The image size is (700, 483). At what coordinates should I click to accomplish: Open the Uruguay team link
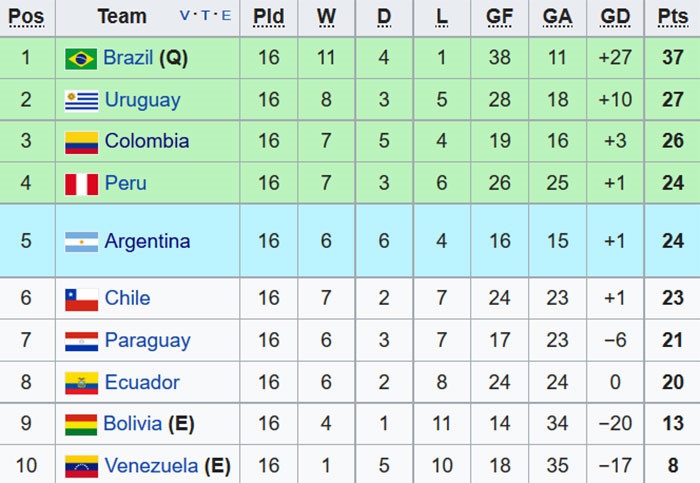pyautogui.click(x=142, y=100)
